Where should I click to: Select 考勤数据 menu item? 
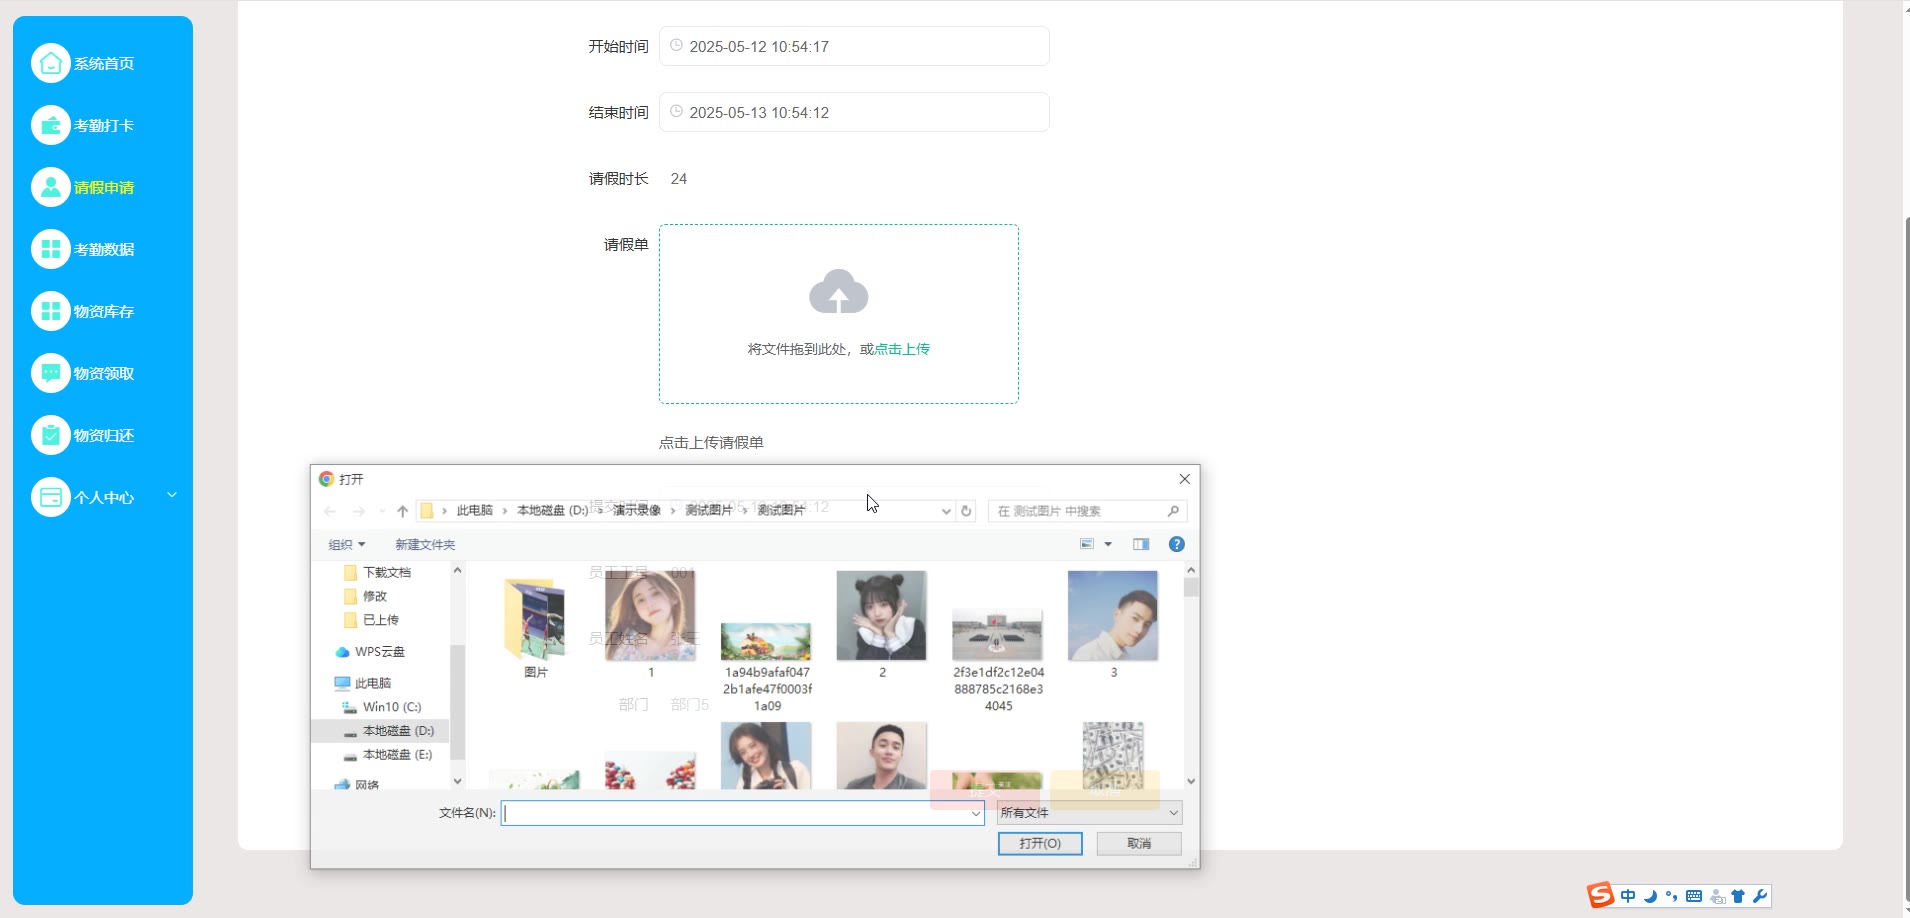point(103,249)
